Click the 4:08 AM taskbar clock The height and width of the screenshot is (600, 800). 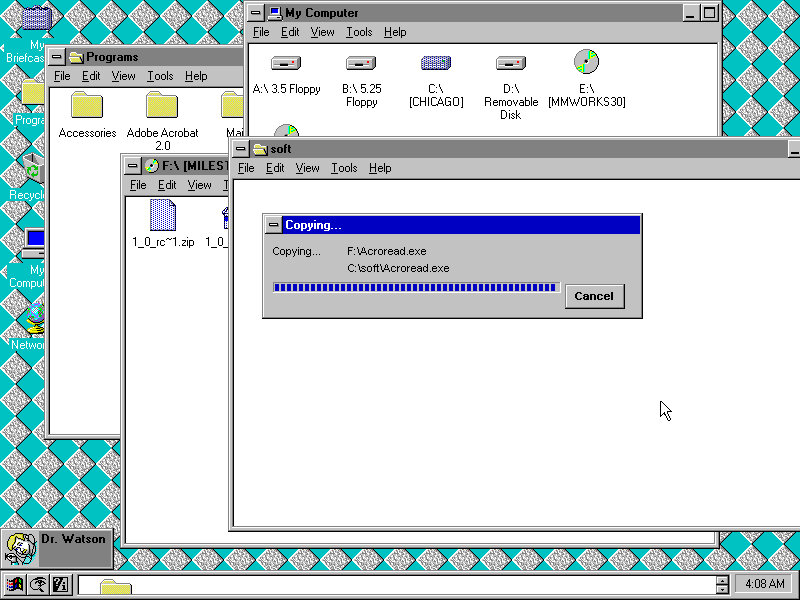click(763, 584)
